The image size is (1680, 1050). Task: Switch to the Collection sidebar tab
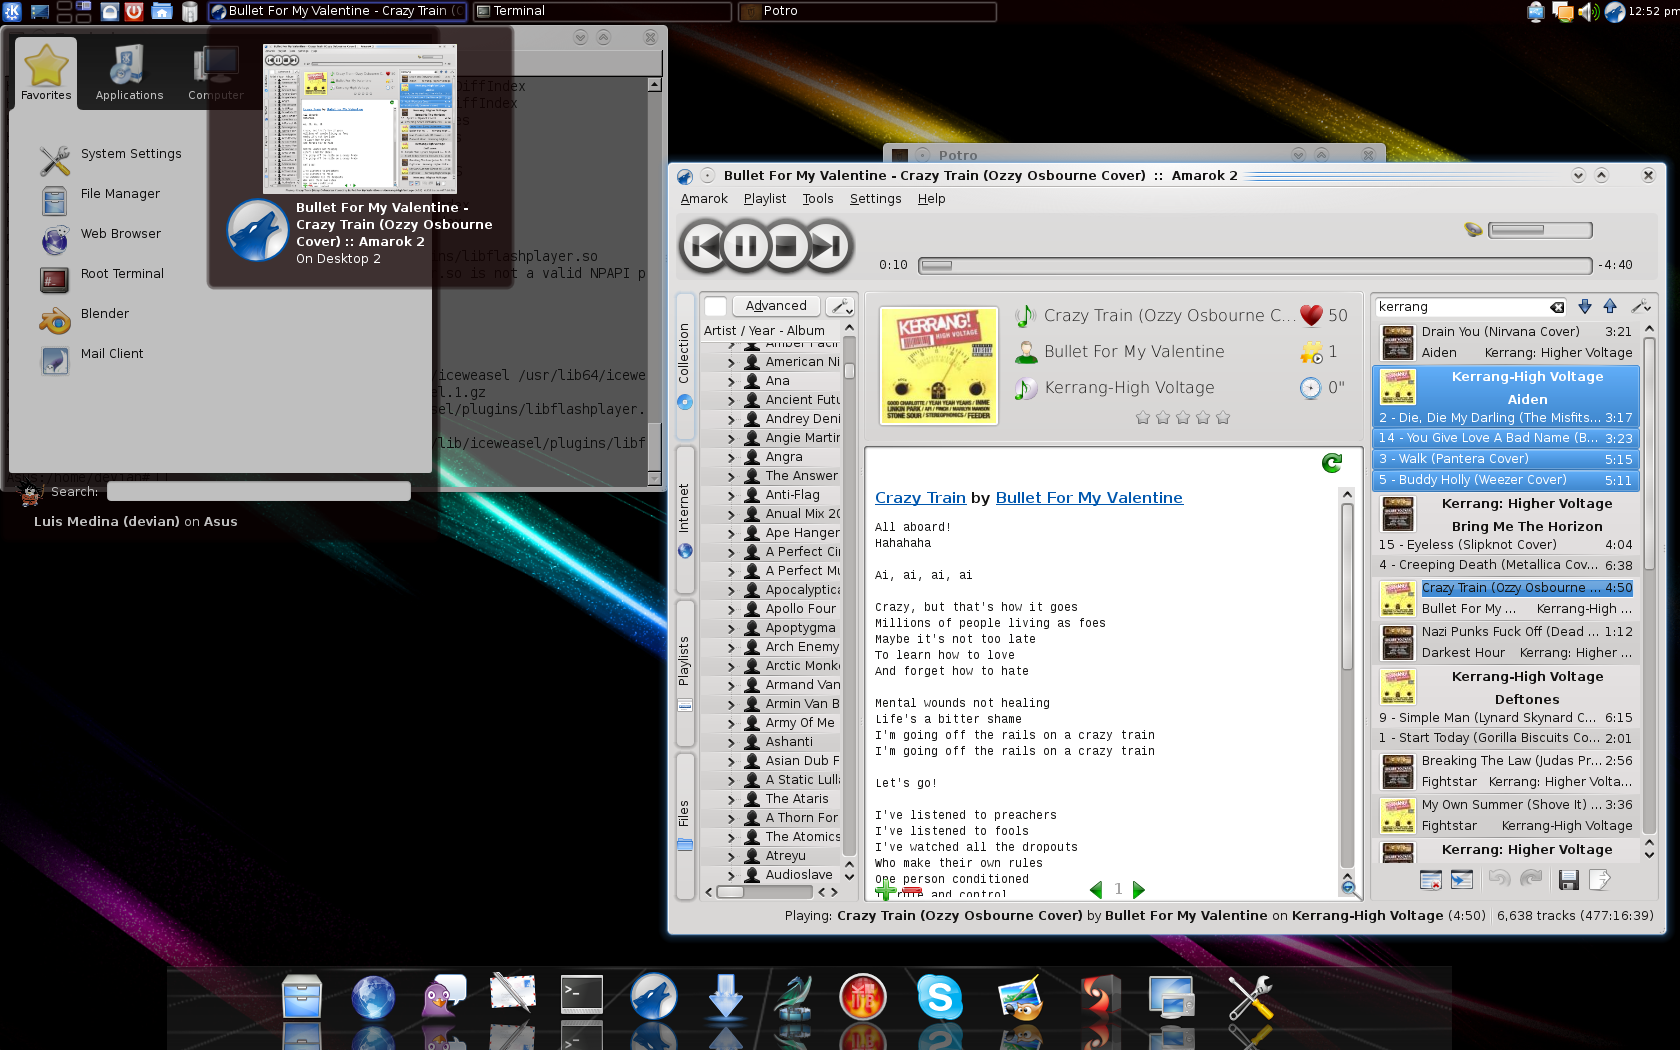[685, 366]
